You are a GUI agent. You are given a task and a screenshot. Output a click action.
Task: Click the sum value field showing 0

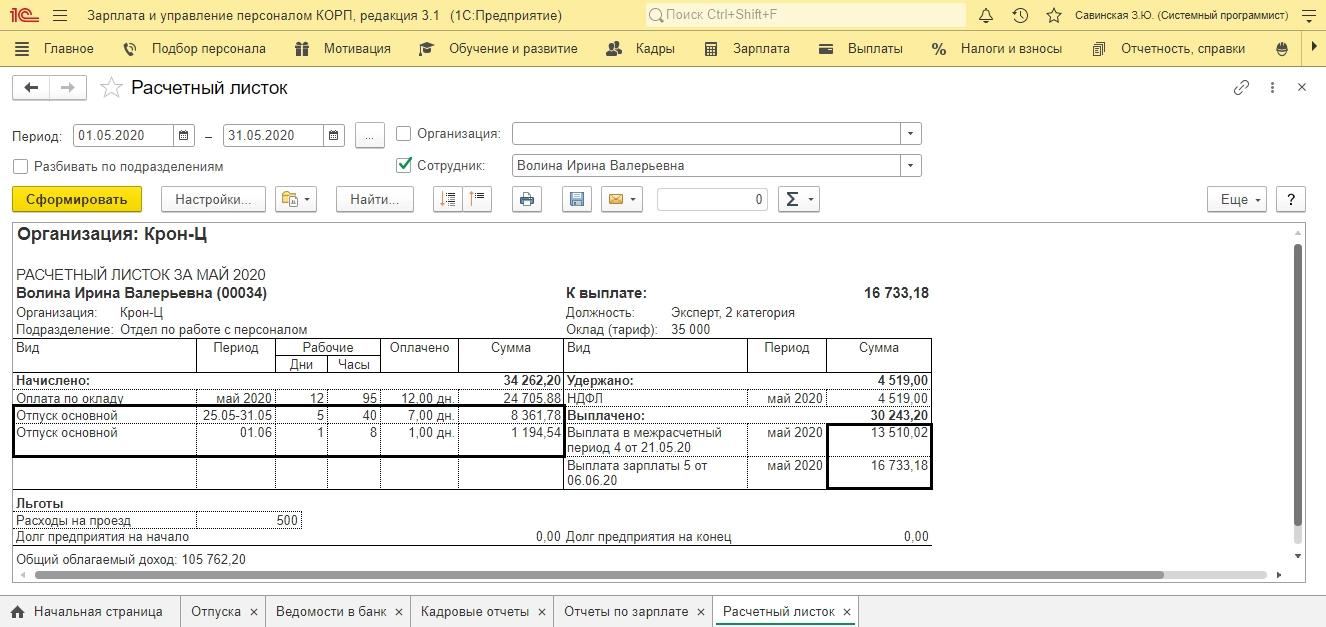[x=712, y=199]
